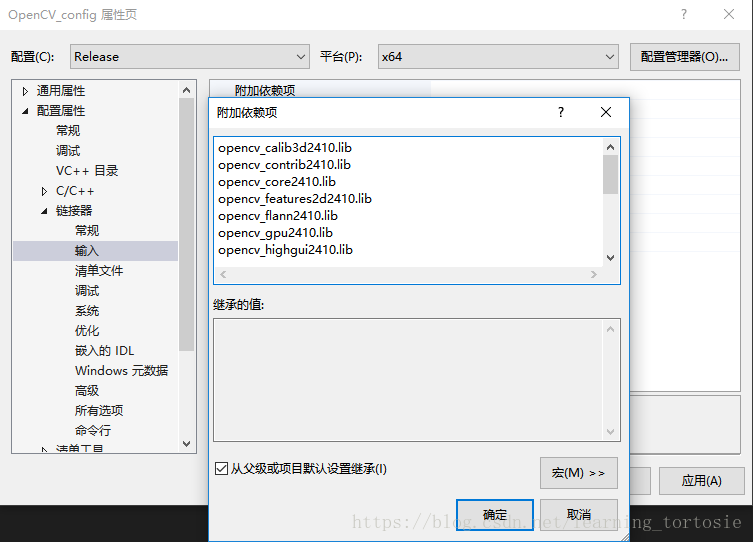The image size is (753, 542).
Task: Click opencv_contrib2410.lib line
Action: [x=284, y=165]
